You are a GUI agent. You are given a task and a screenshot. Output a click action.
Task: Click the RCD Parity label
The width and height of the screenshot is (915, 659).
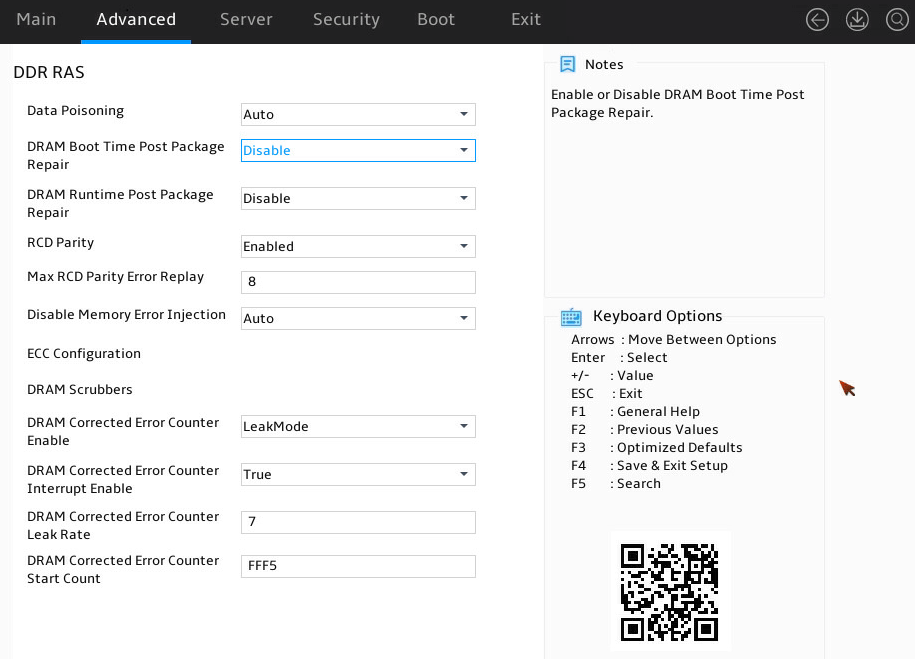tap(61, 242)
